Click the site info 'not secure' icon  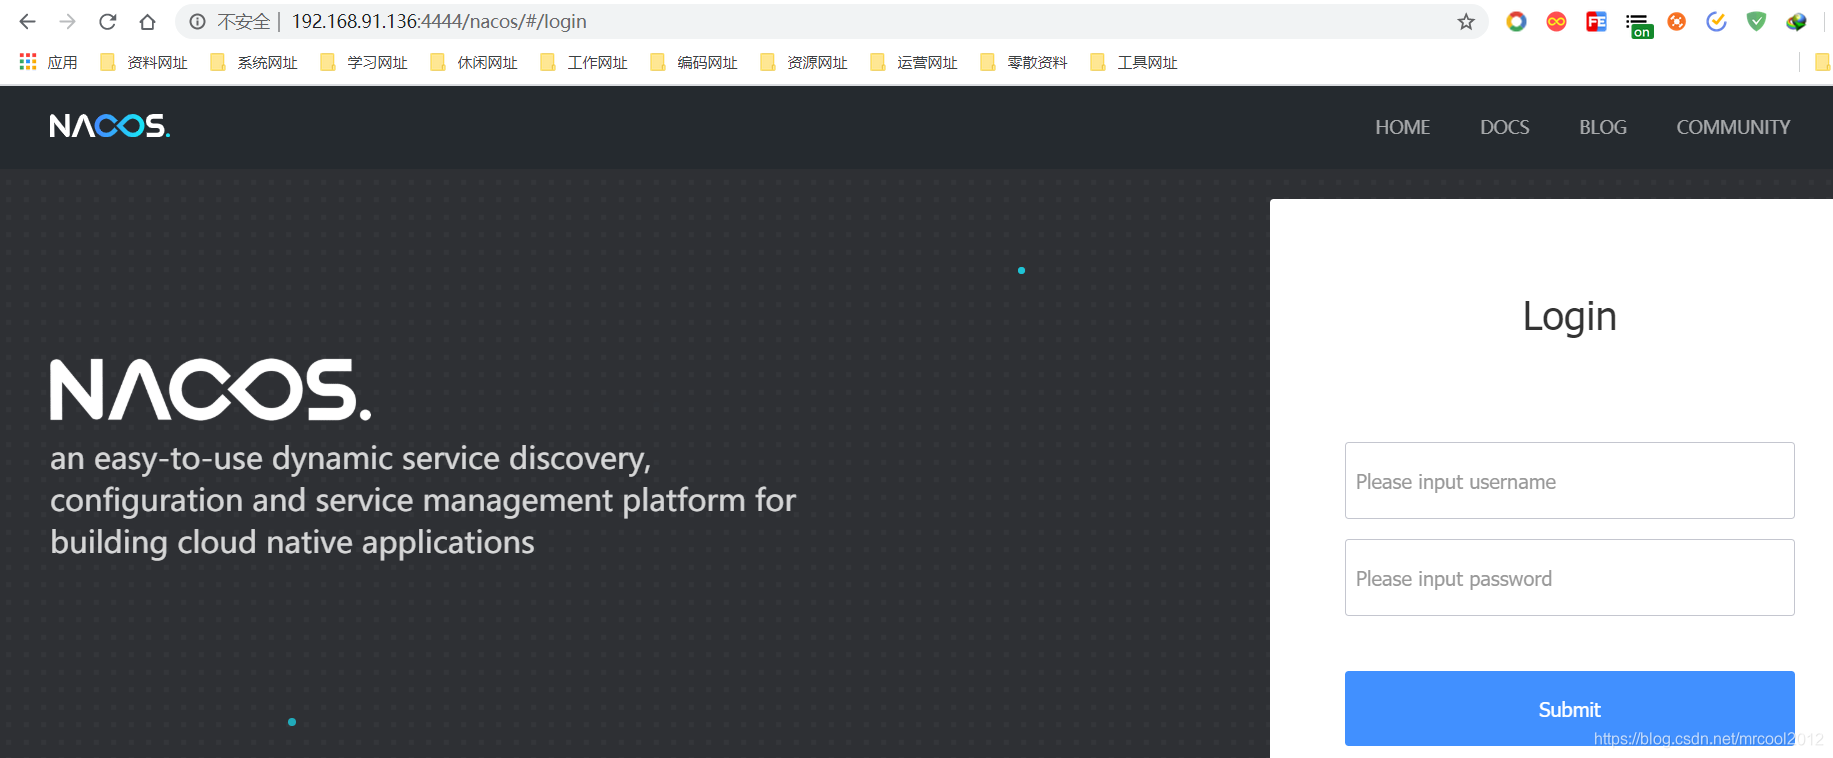coord(198,21)
